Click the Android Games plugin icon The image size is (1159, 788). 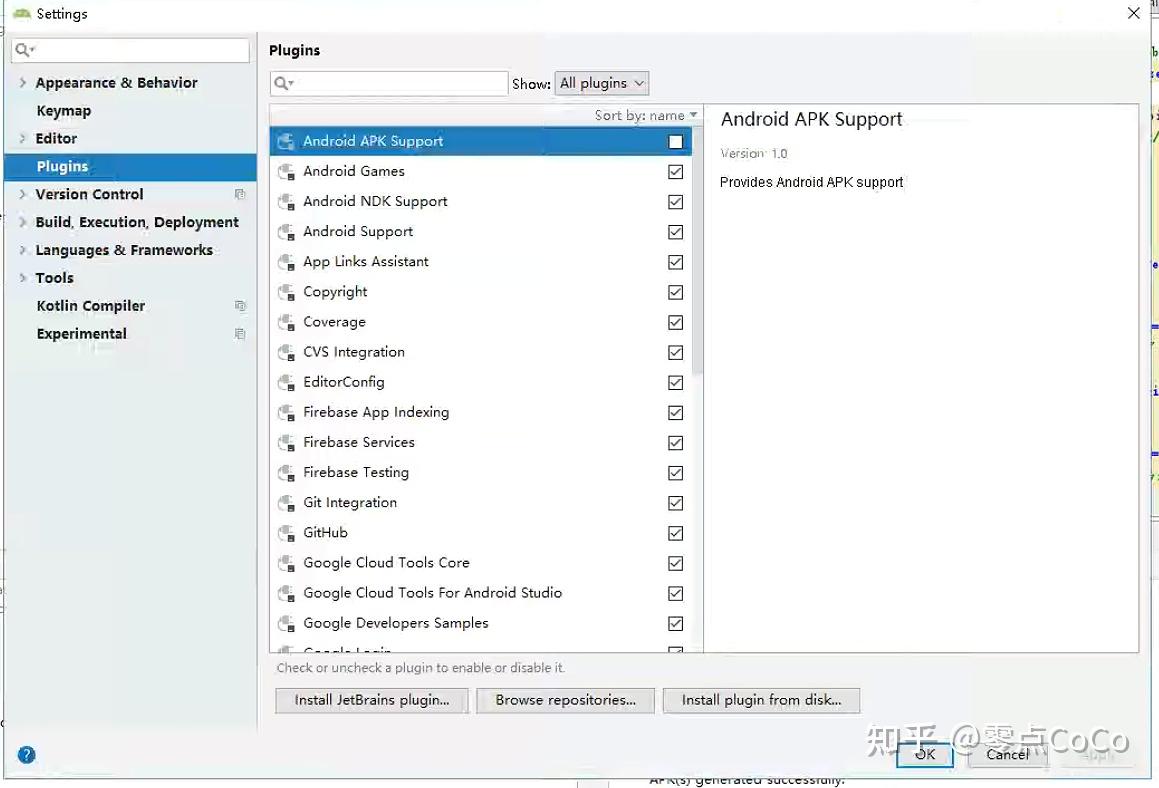[x=286, y=171]
